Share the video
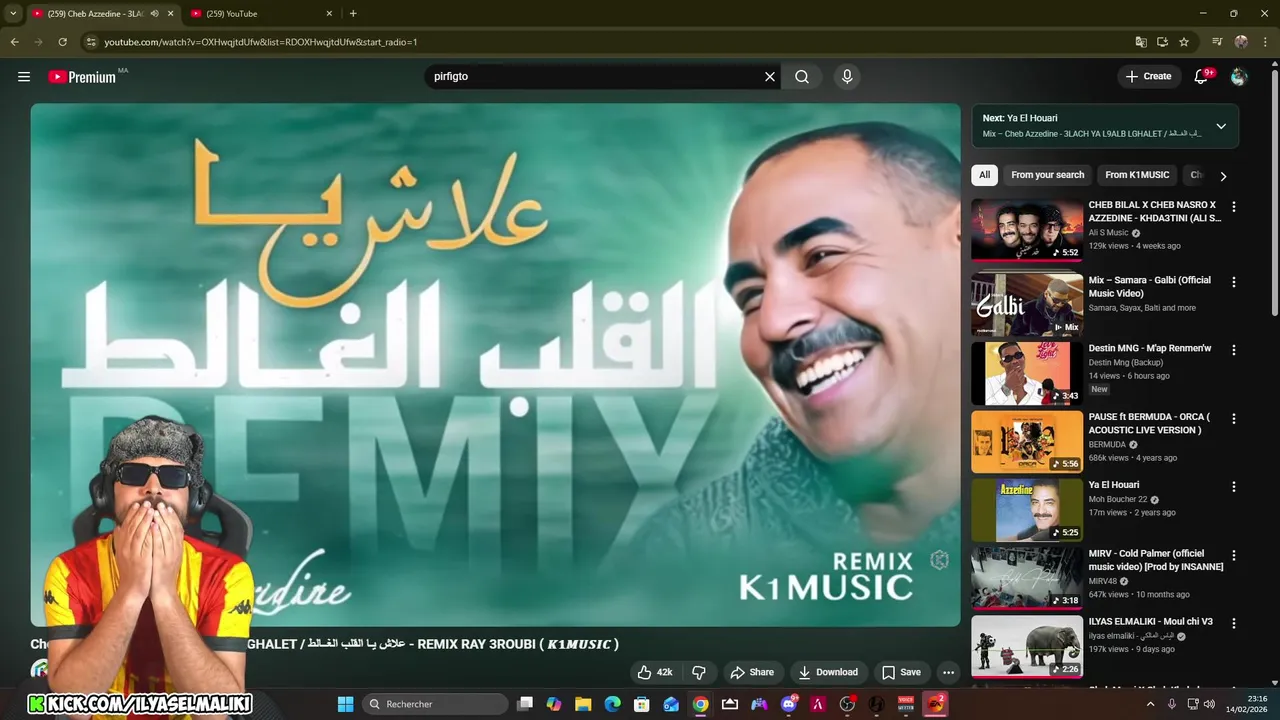The height and width of the screenshot is (720, 1280). [x=752, y=672]
